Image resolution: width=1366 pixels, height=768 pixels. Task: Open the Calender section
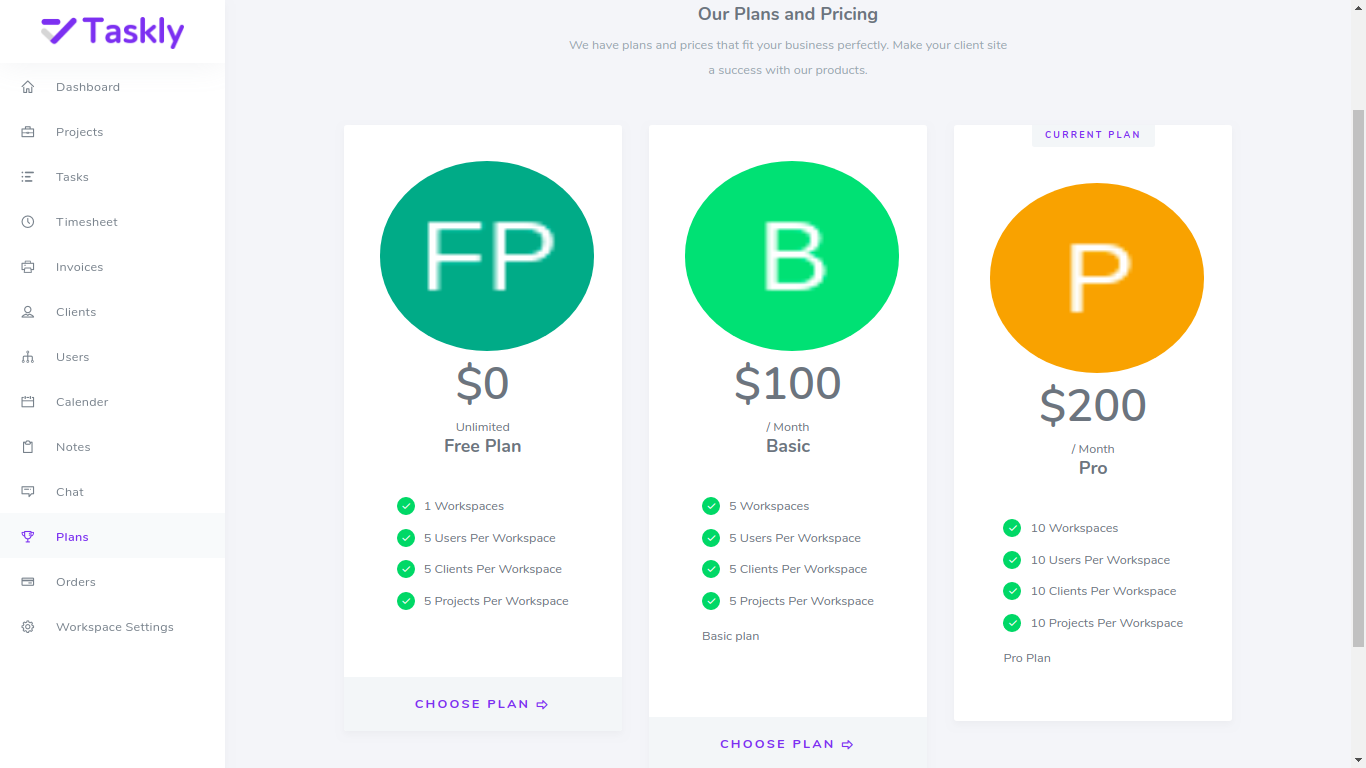81,402
